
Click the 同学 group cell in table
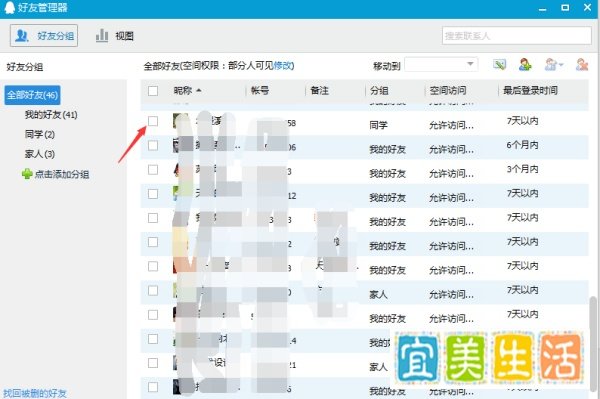(x=378, y=125)
